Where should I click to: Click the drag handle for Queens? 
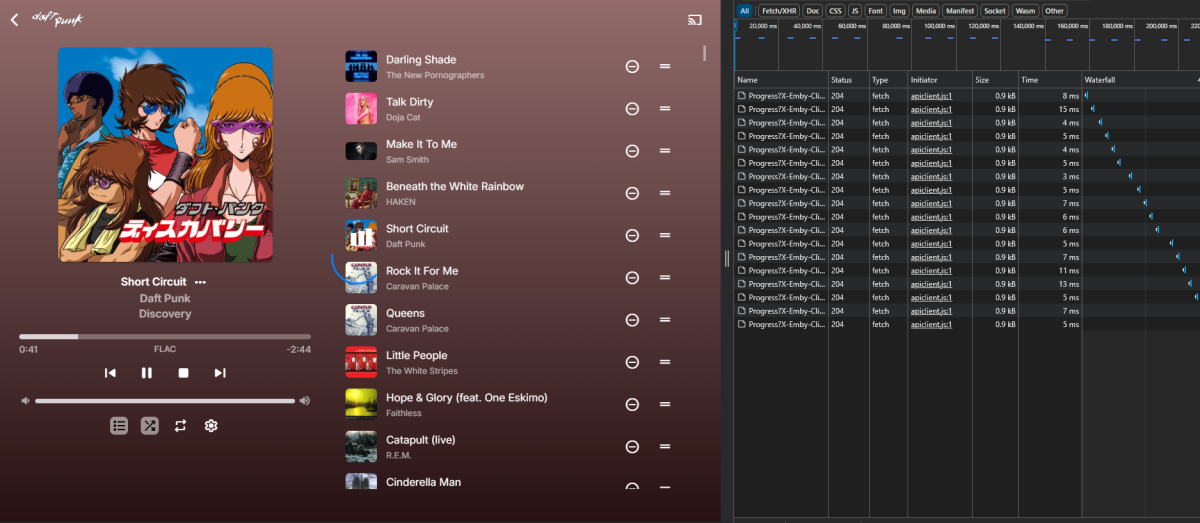[665, 320]
